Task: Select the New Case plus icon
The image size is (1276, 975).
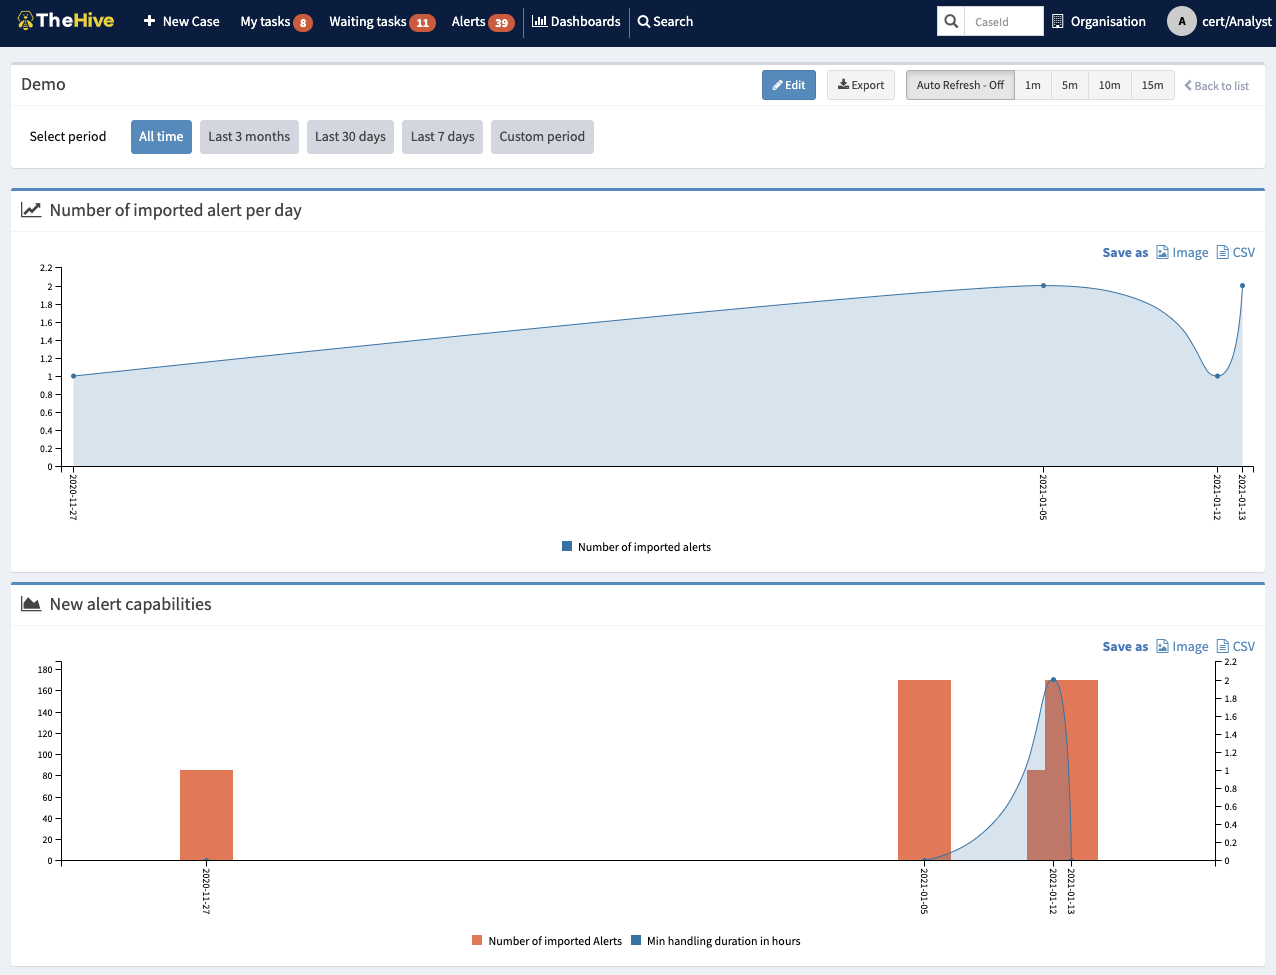Action: (x=150, y=20)
